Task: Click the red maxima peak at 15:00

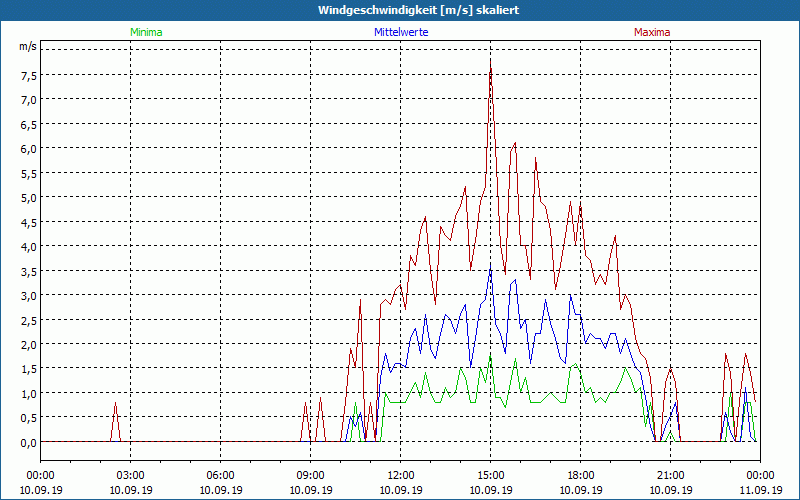Action: [491, 61]
